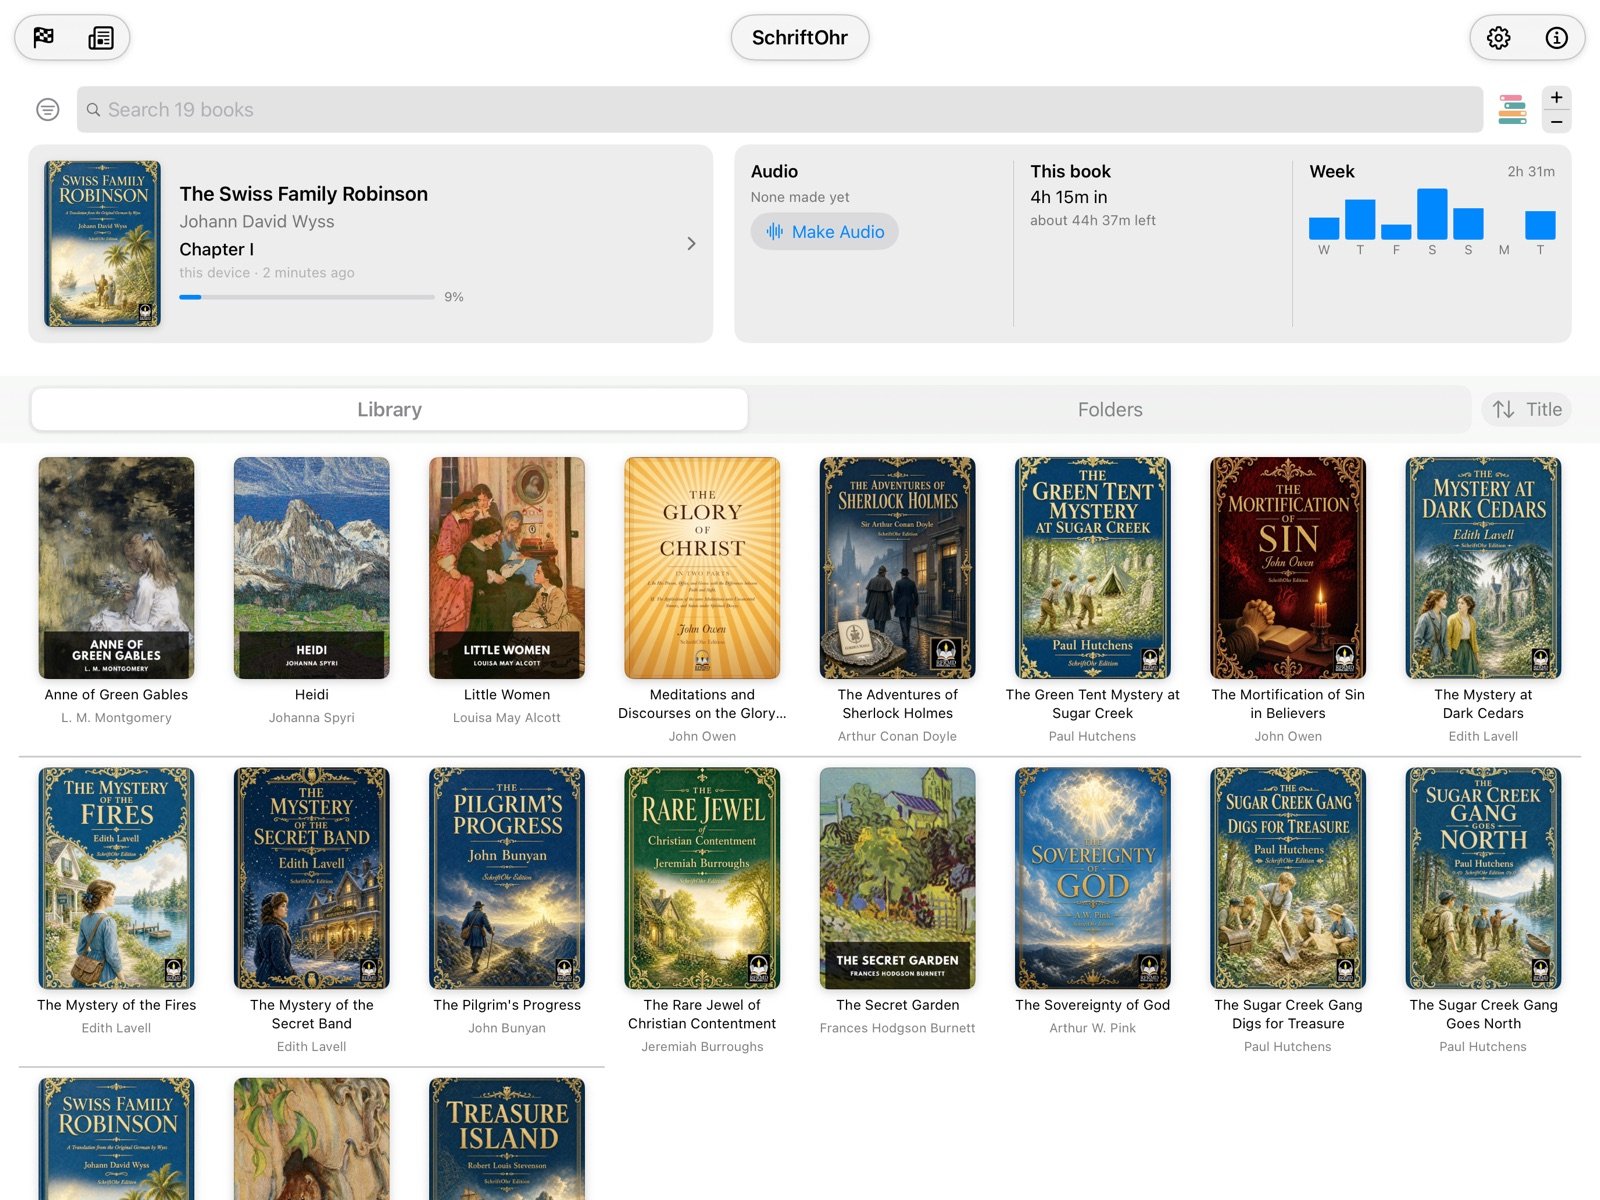Open Anne of Green Gables book cover

(x=116, y=568)
